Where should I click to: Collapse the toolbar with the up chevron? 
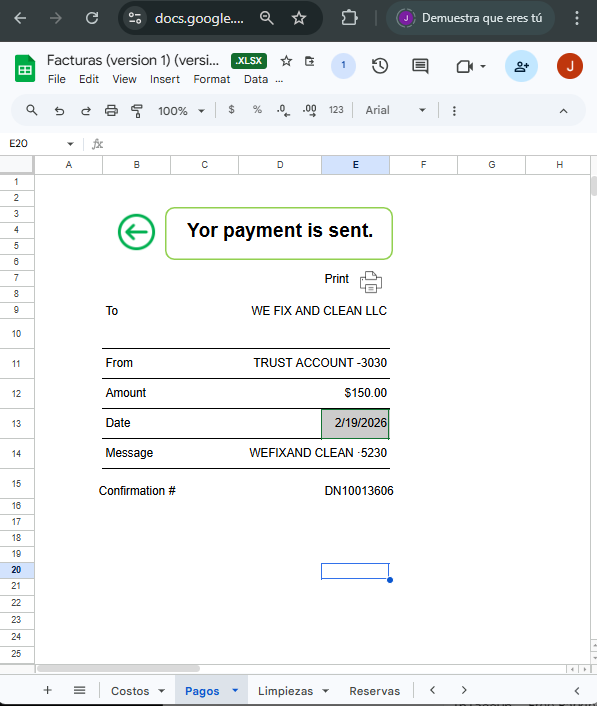[x=563, y=111]
